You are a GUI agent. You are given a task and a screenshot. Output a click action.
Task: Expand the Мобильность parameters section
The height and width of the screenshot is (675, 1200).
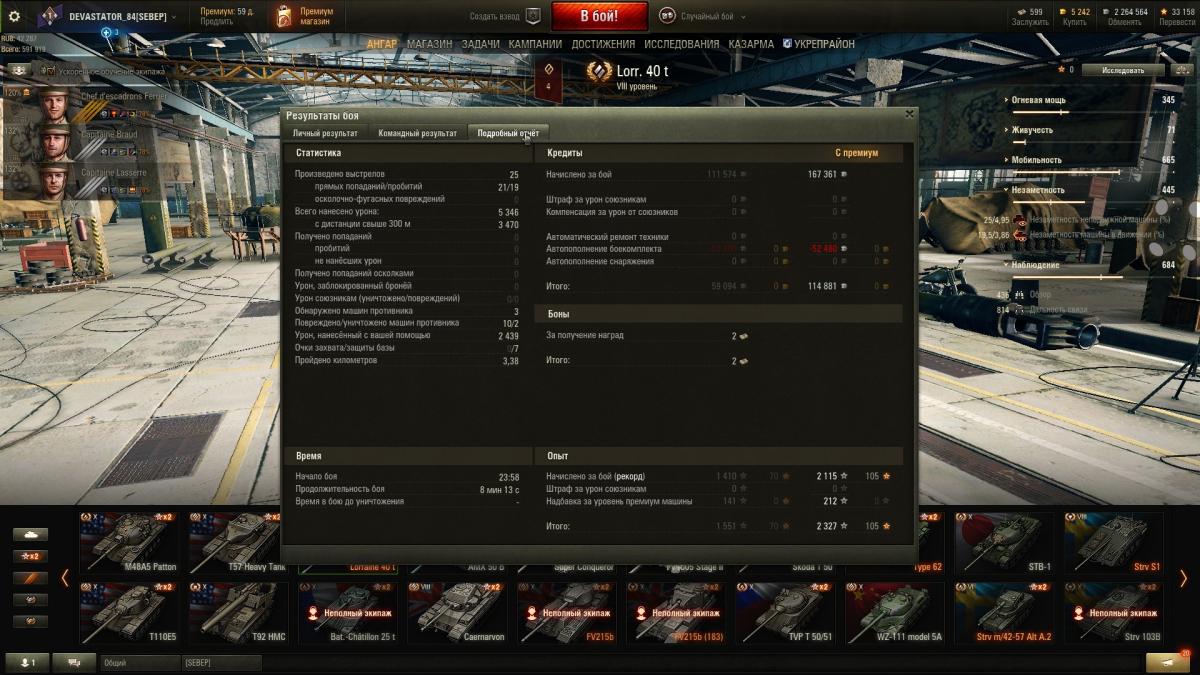coord(1090,160)
